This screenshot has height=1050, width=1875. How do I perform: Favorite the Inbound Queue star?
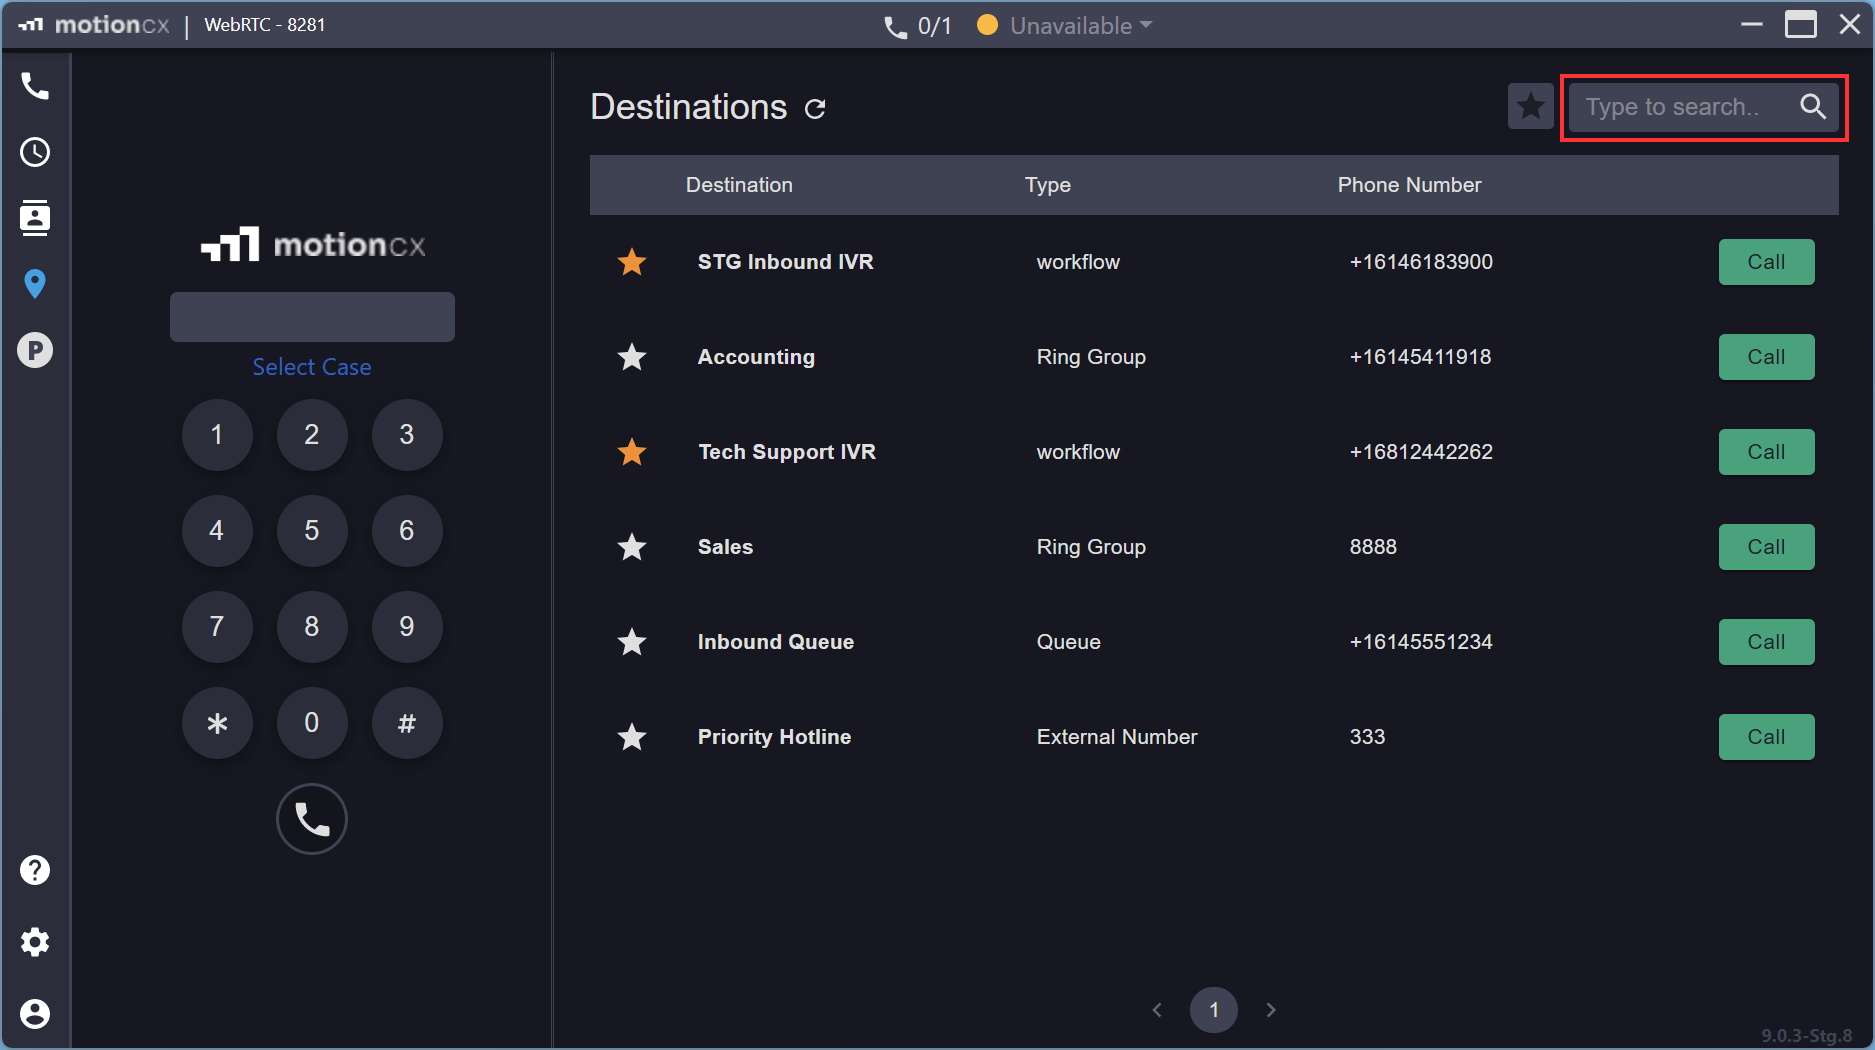[632, 642]
